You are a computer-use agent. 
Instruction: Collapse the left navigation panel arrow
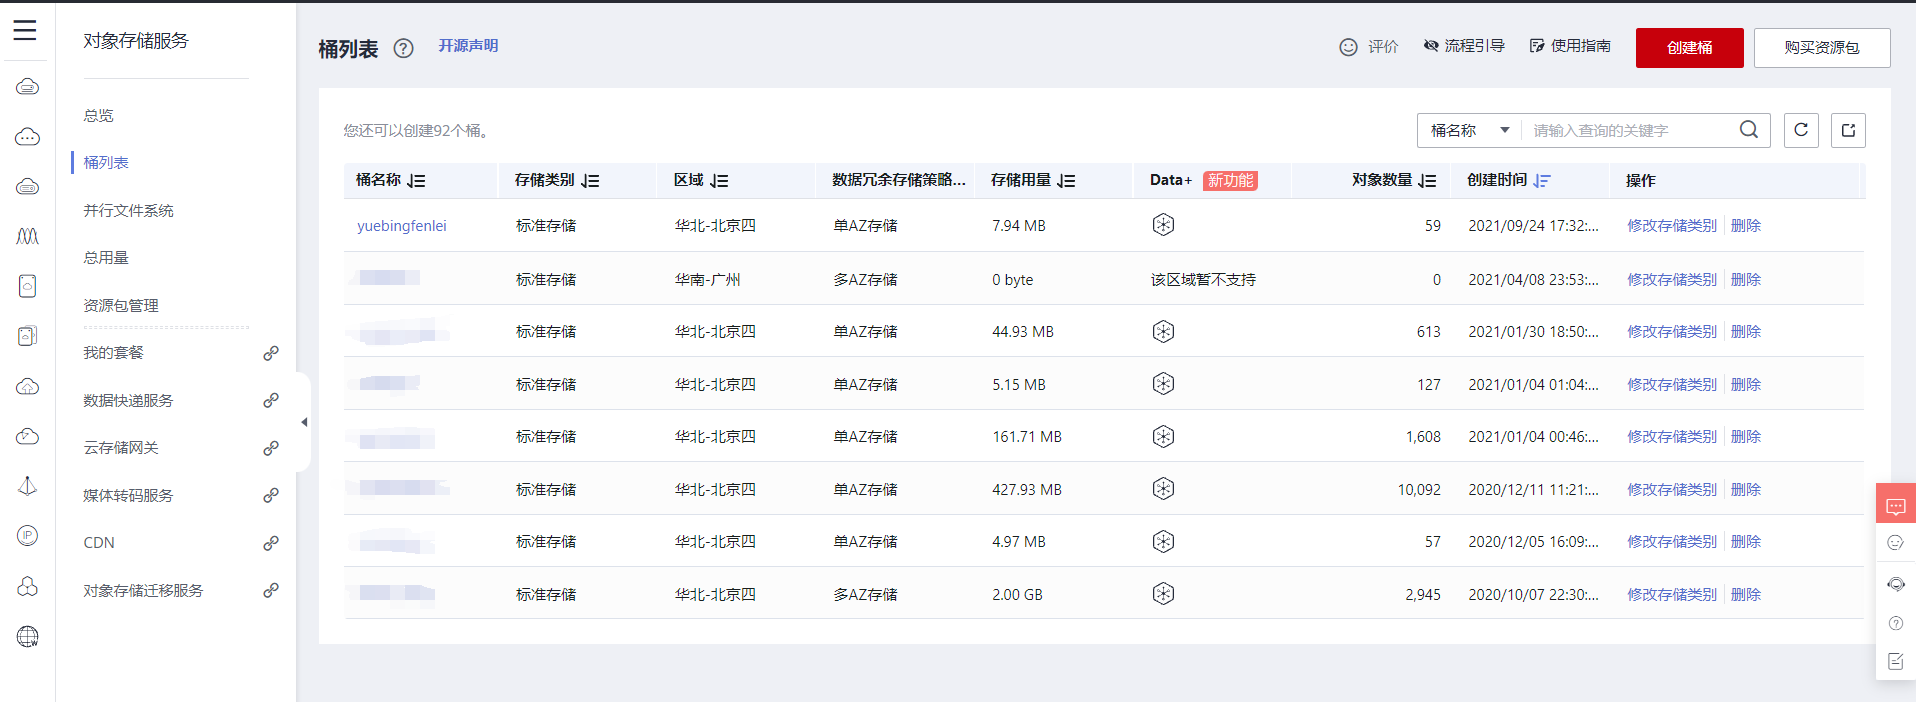coord(304,422)
